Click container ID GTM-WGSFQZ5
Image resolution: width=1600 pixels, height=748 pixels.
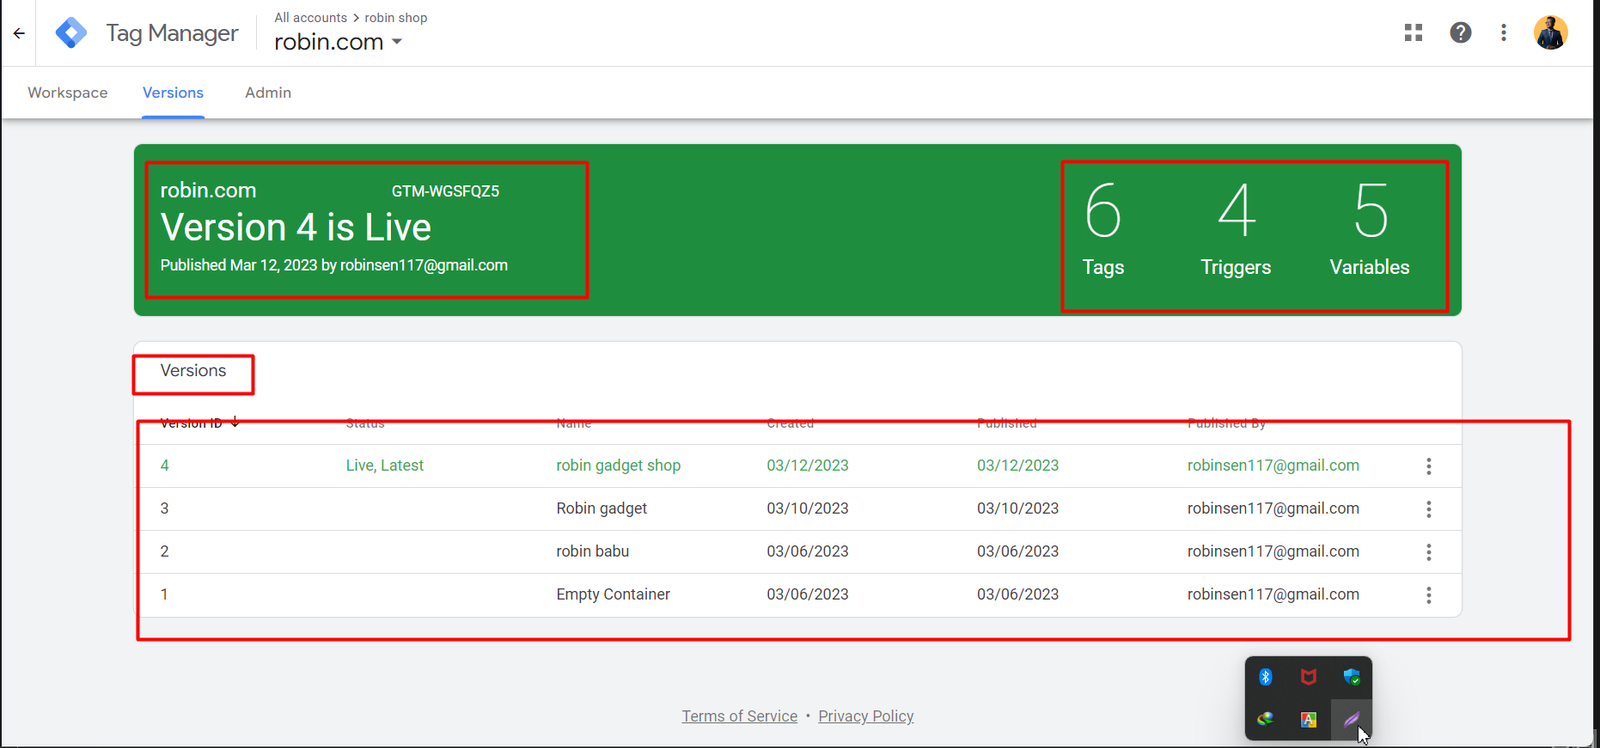(x=445, y=191)
